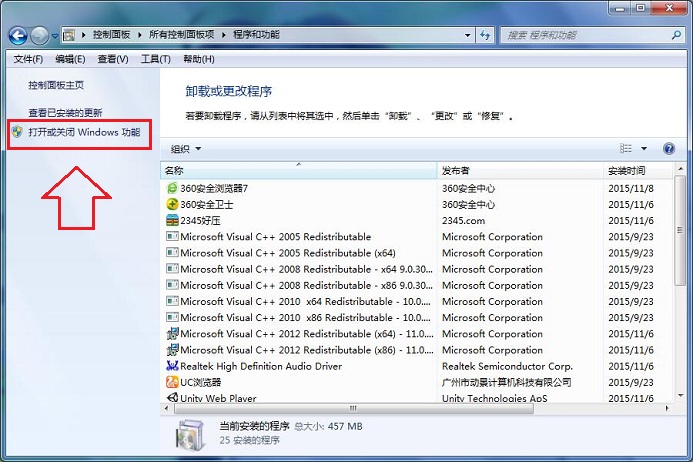Select the 360安全卫士 icon in list
This screenshot has width=693, height=462.
point(172,204)
